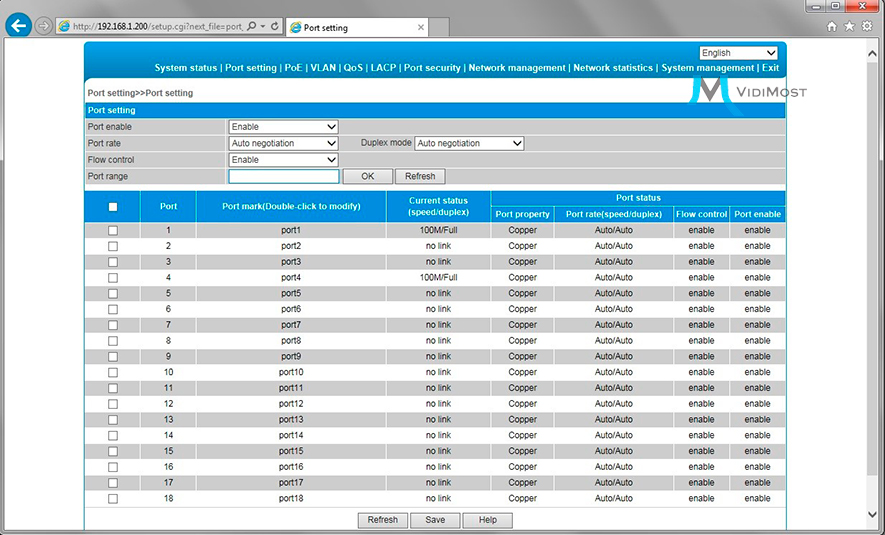Click the address bar search magnifier icon

click(251, 27)
